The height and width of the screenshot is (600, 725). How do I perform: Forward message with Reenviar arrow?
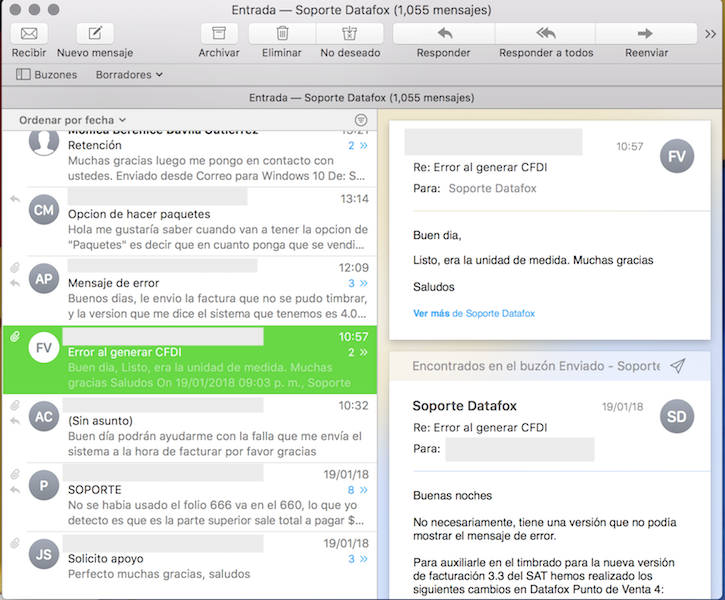(646, 33)
